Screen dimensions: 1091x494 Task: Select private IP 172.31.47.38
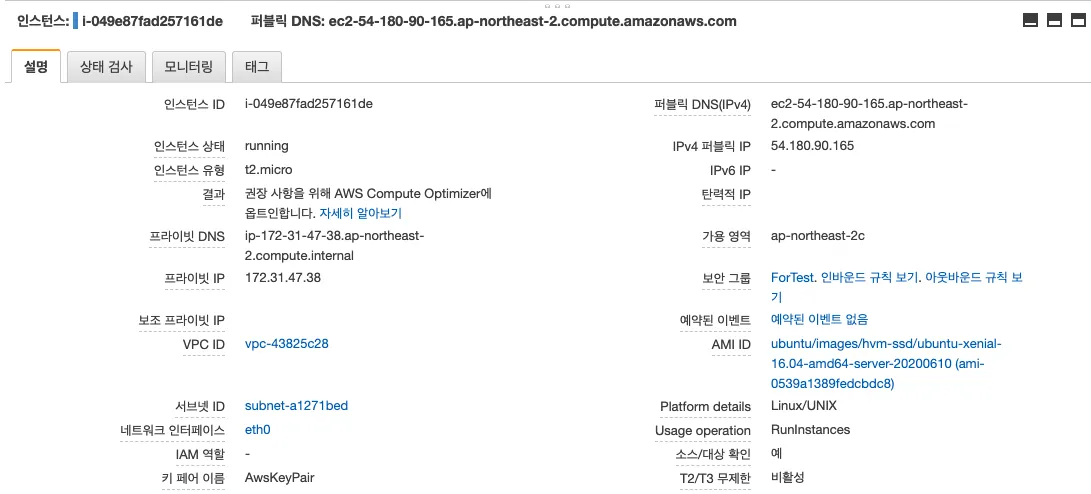coord(282,278)
